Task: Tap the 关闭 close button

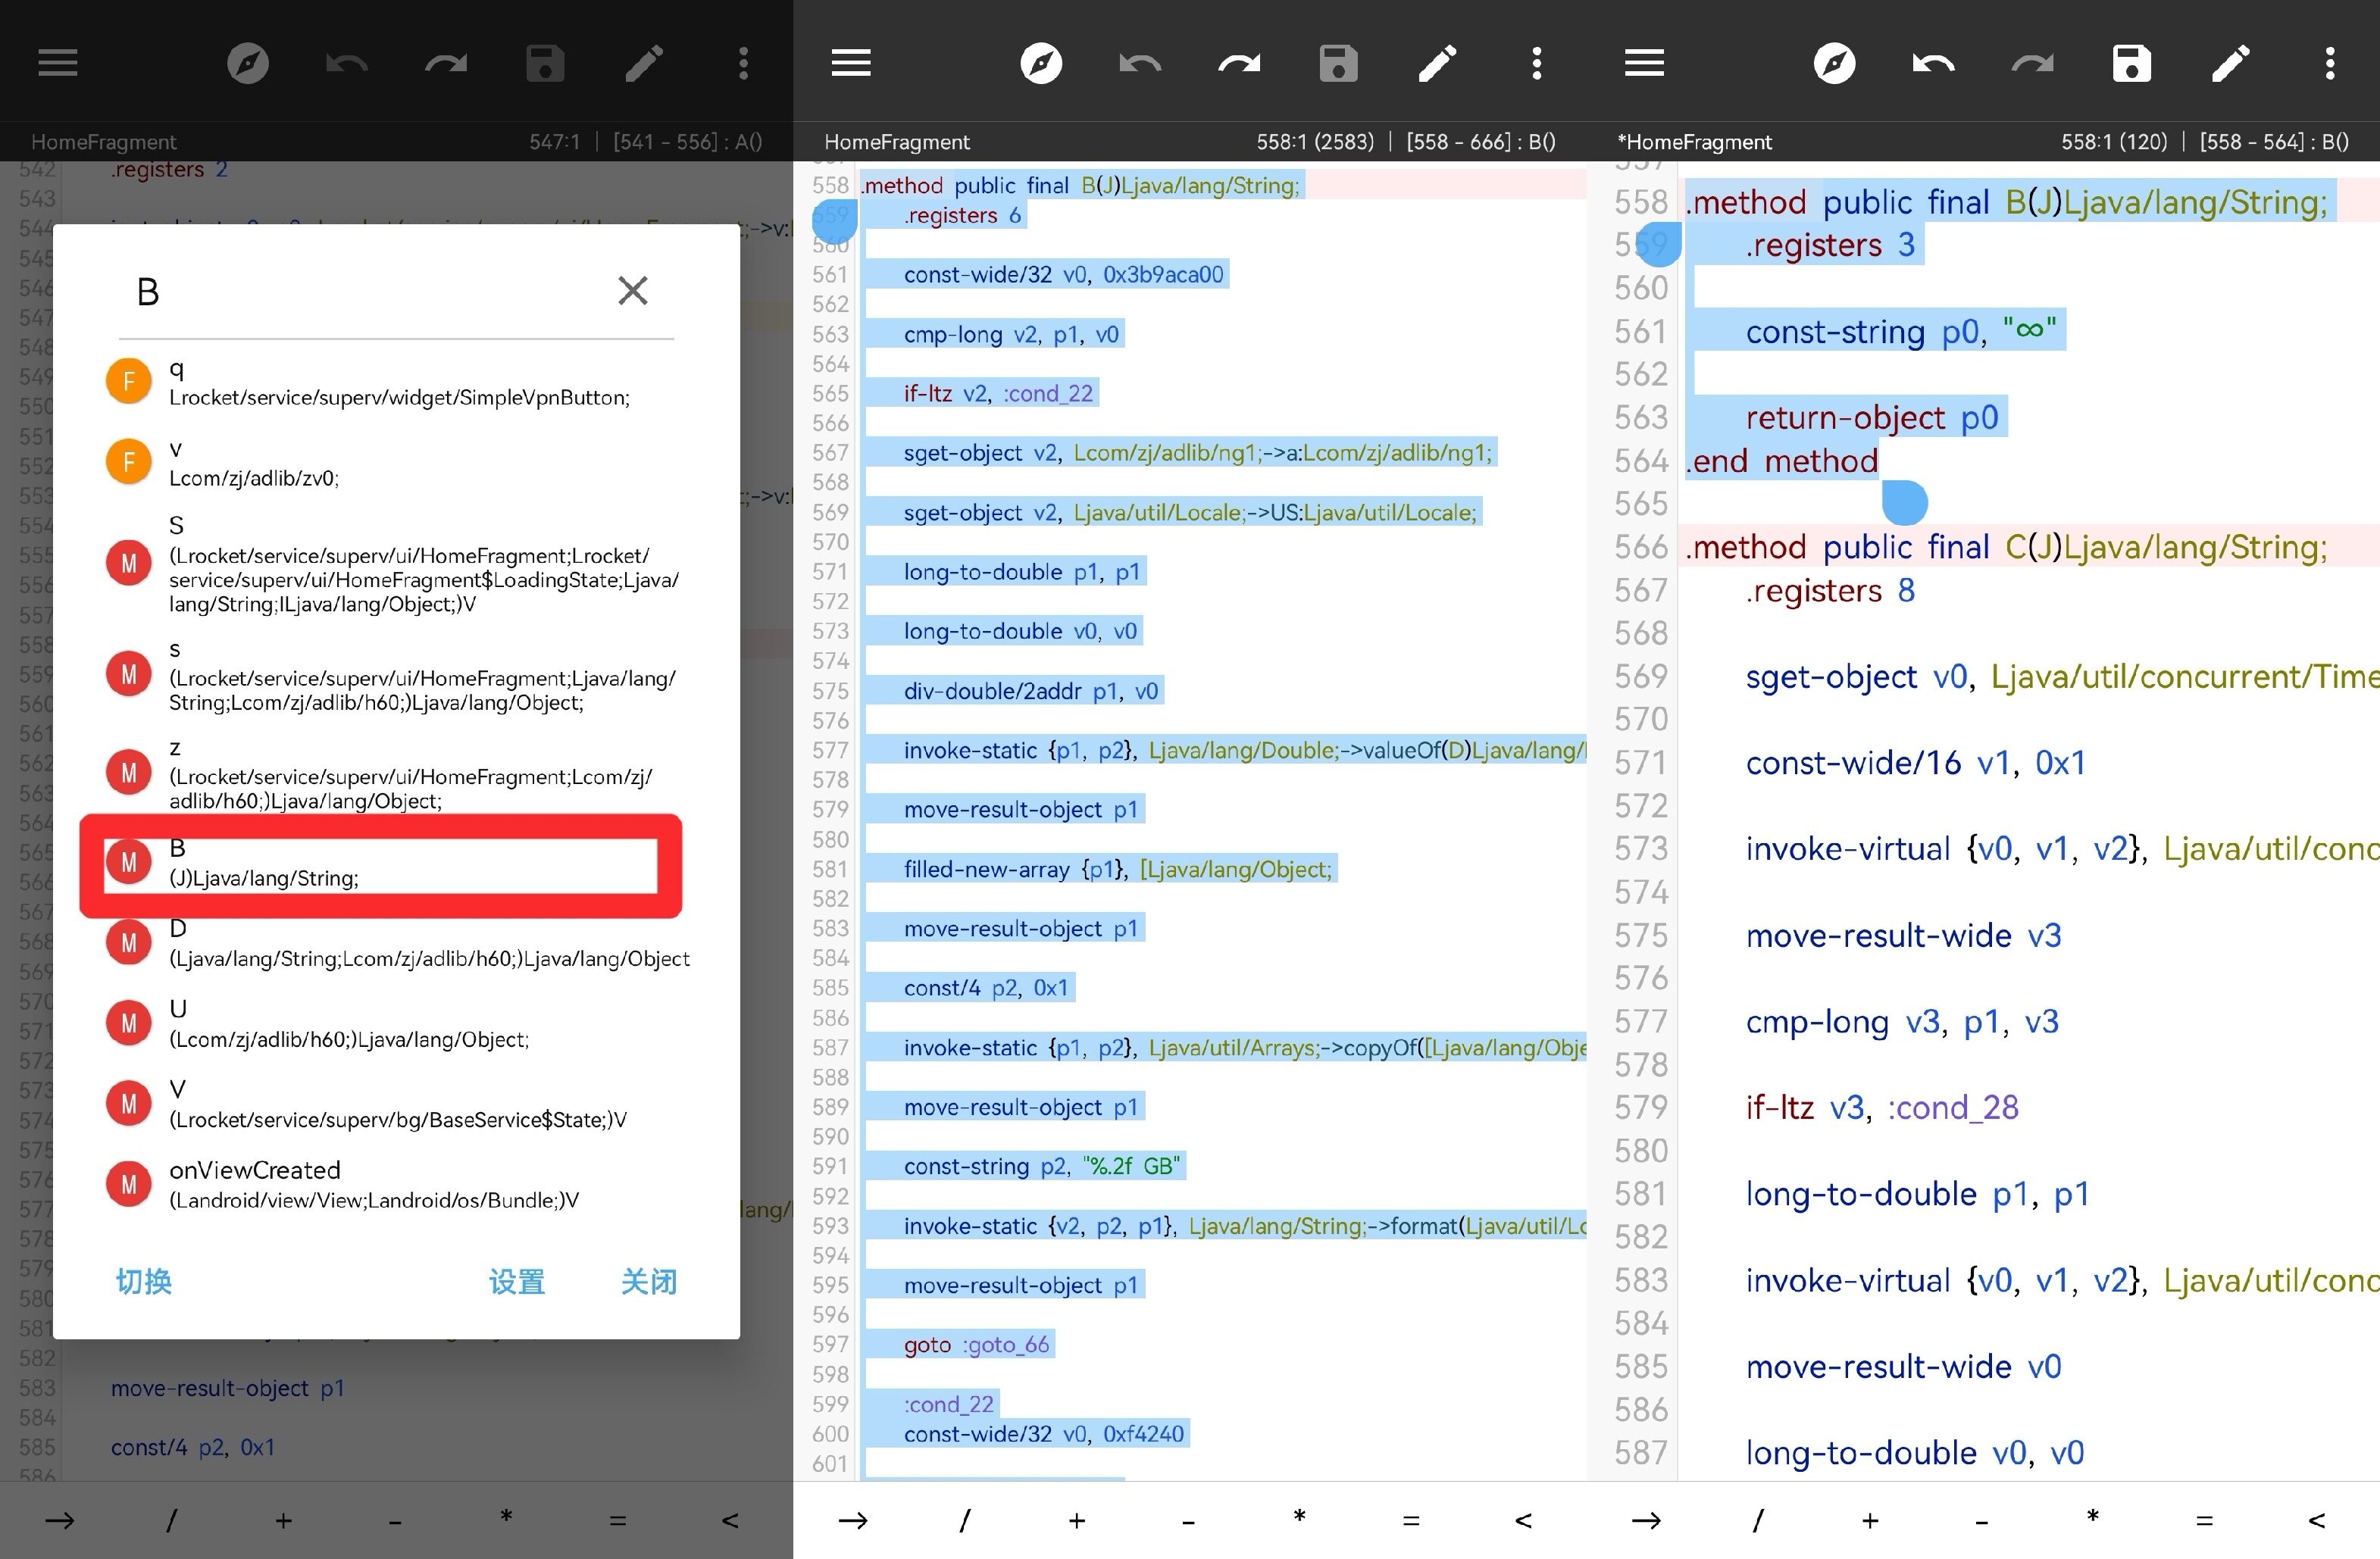Action: click(649, 1281)
